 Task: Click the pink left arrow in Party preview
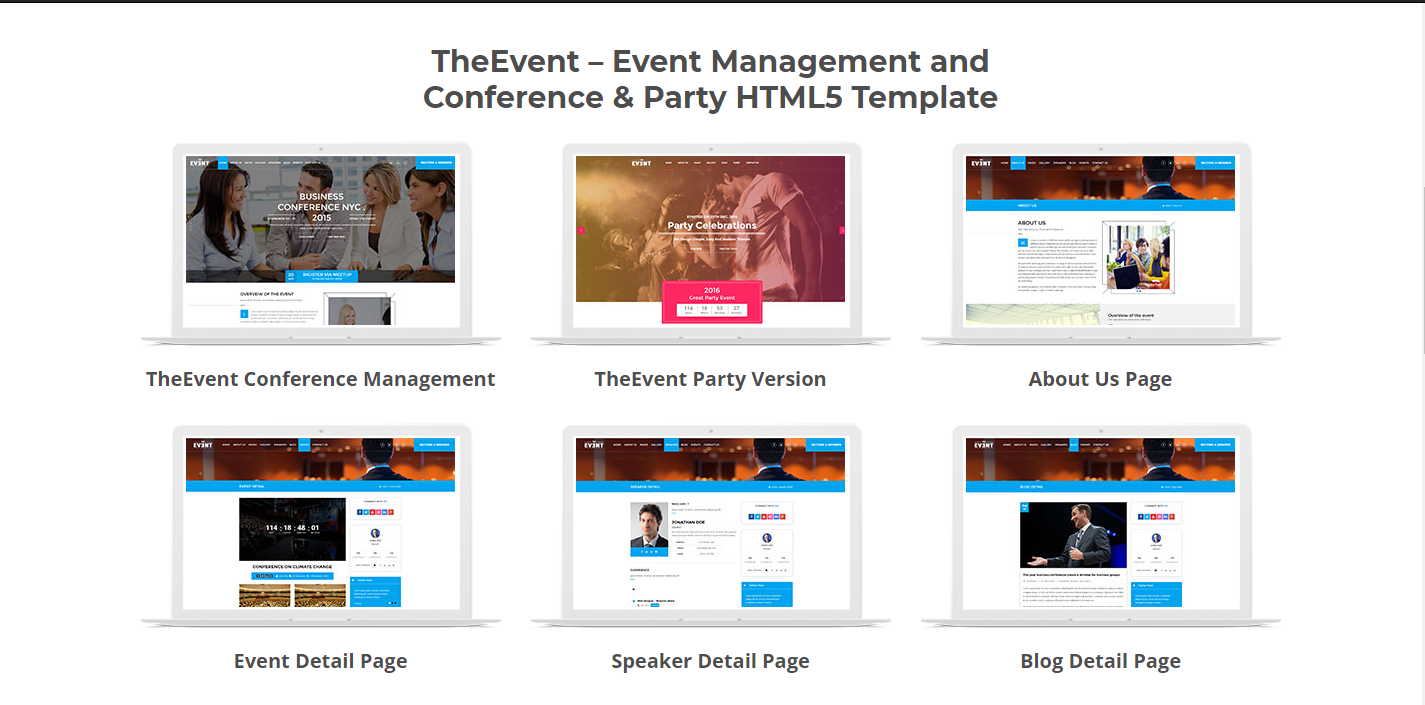coord(580,230)
